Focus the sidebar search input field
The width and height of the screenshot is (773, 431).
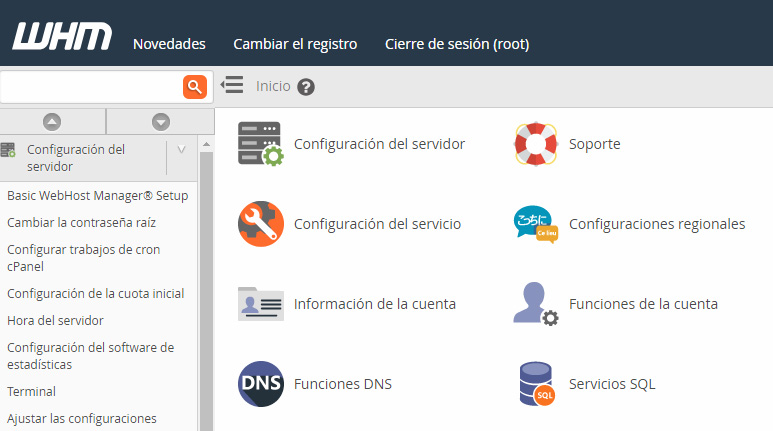pos(90,86)
